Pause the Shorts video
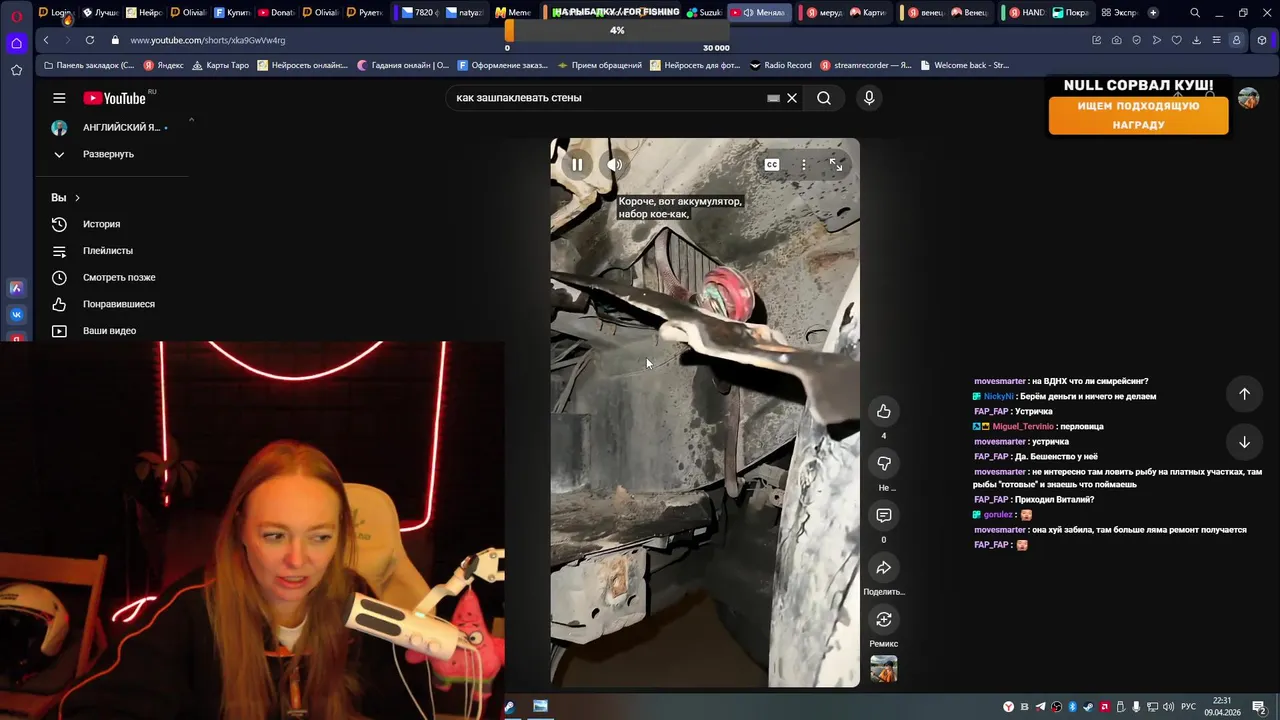 pos(577,165)
